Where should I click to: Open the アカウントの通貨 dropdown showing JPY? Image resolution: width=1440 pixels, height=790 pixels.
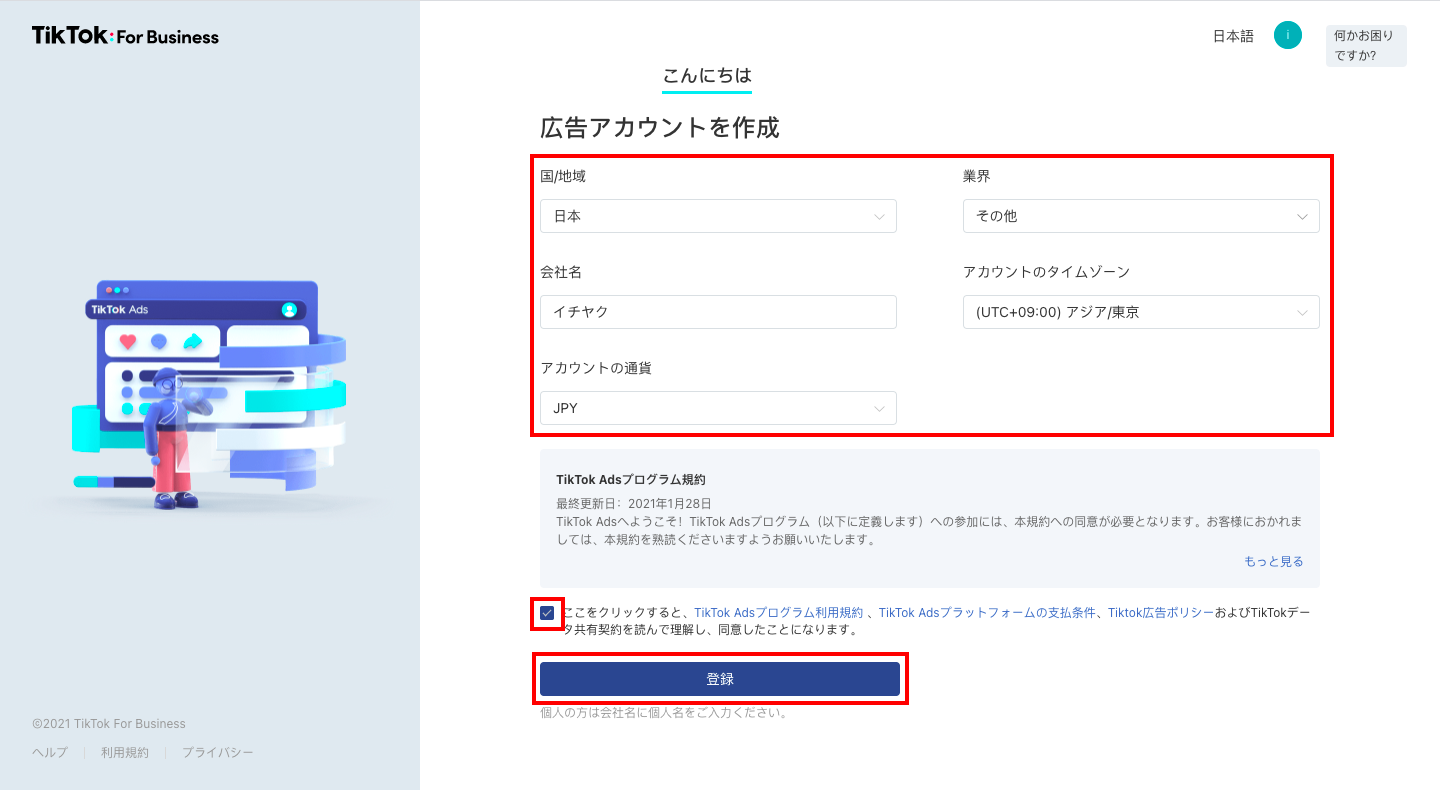pos(718,408)
